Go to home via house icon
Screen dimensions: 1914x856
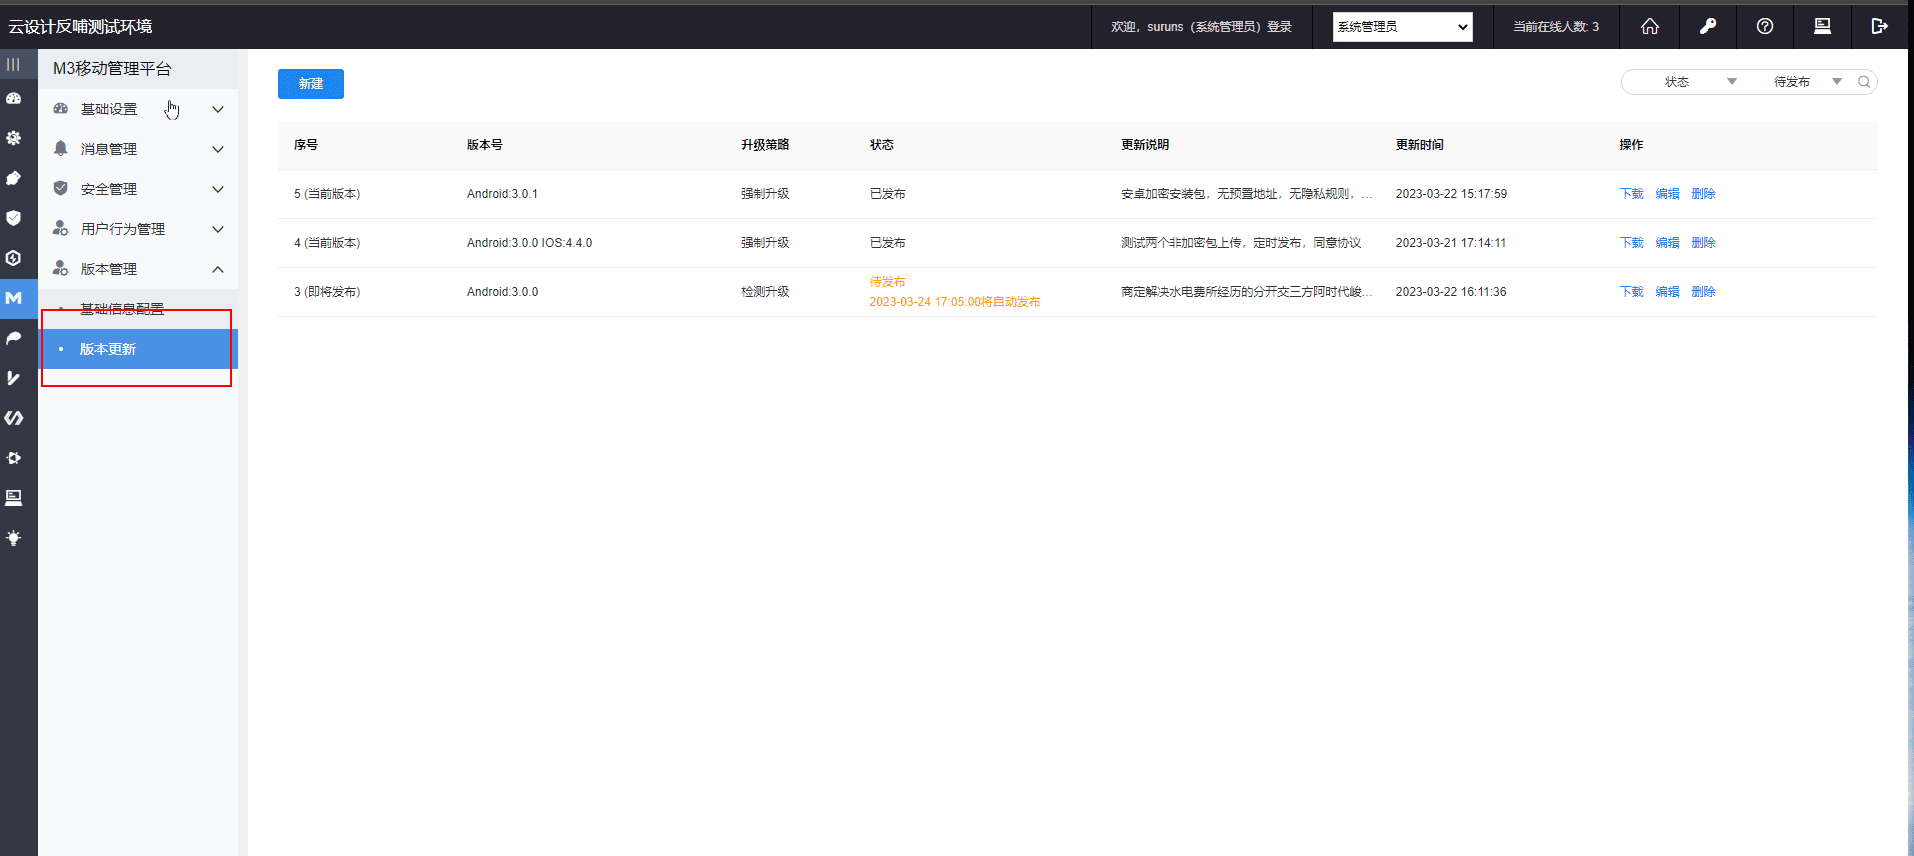(1650, 27)
